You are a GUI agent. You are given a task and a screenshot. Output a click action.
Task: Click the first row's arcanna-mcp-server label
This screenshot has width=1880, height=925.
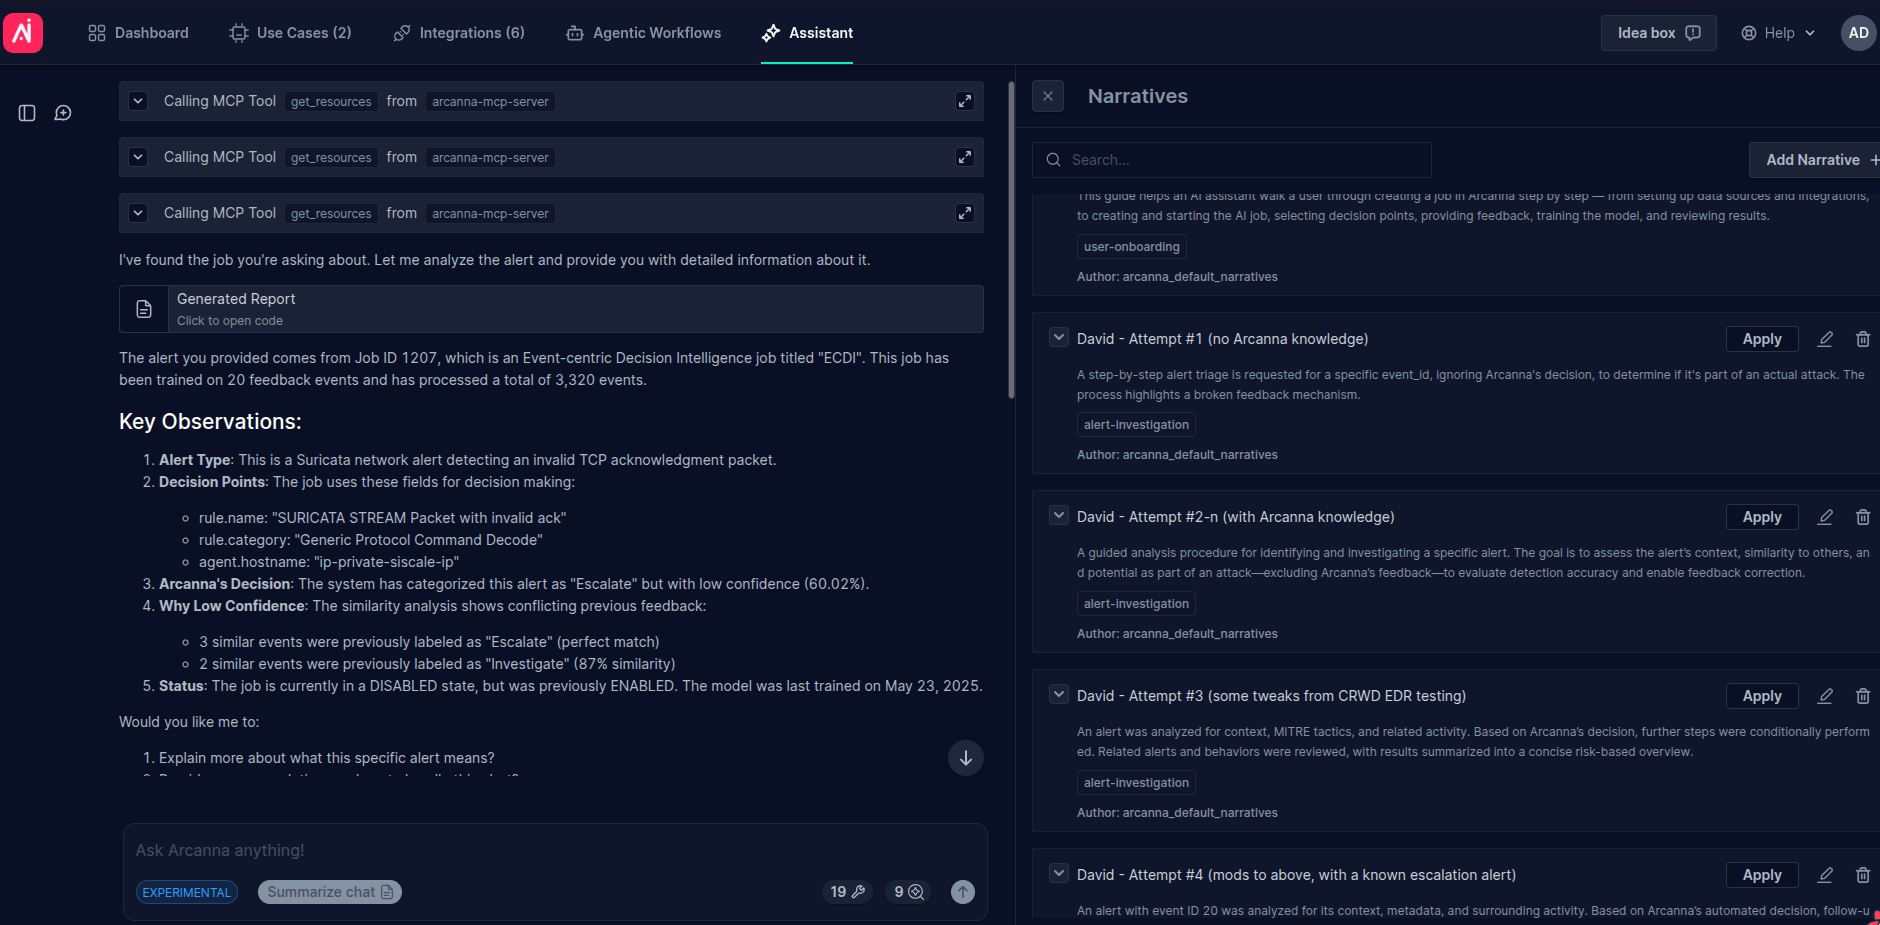tap(490, 102)
